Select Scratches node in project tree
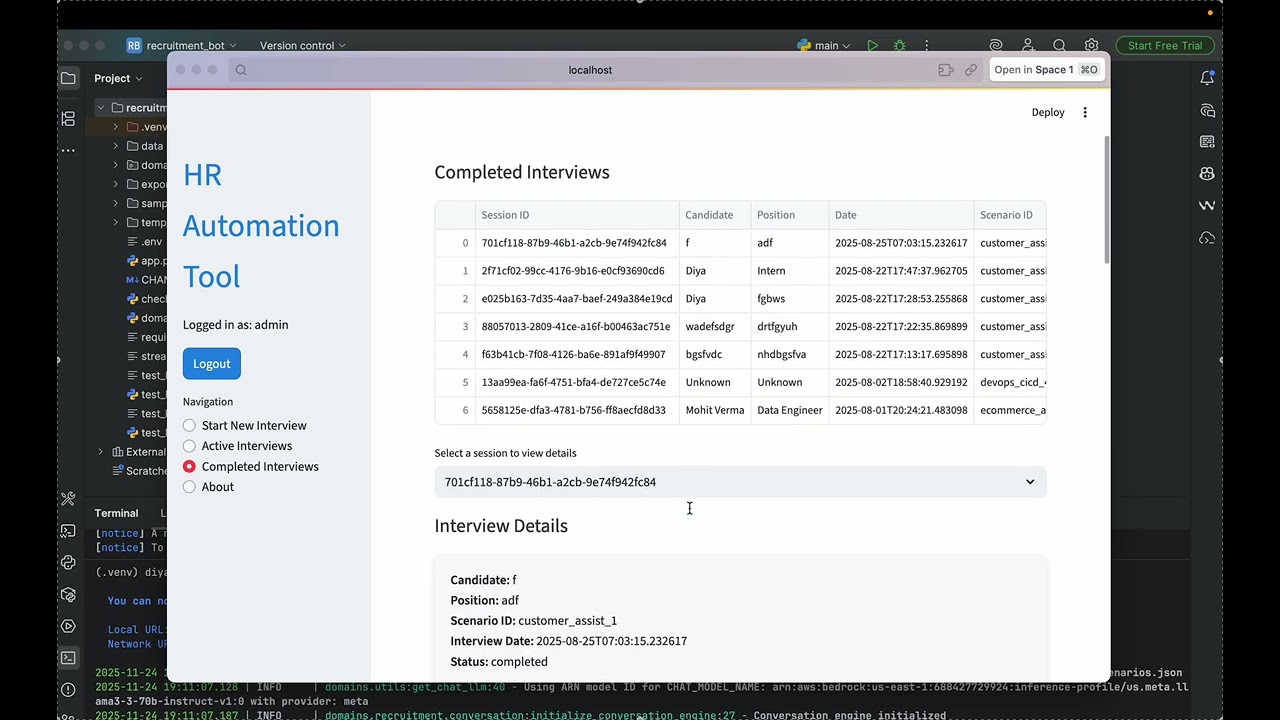 140,471
